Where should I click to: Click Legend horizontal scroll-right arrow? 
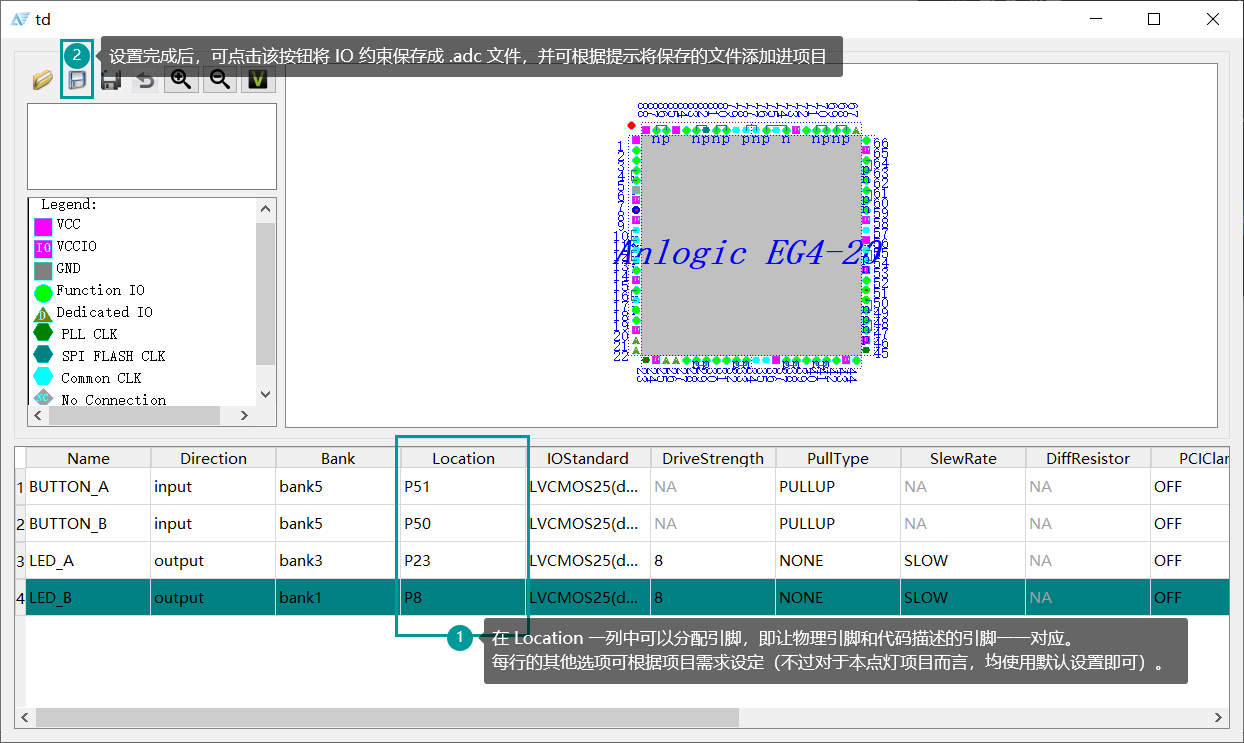(243, 415)
